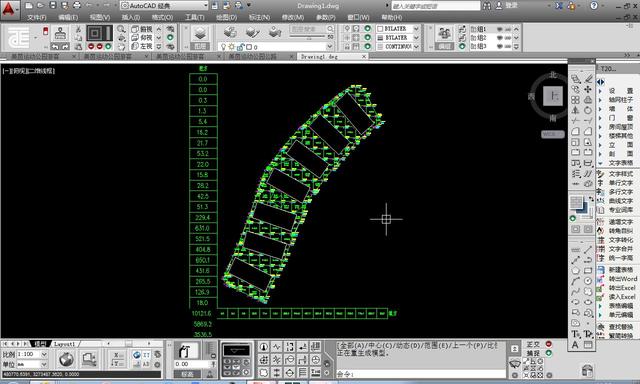The image size is (640, 384).
Task: Click the 转出Excel export icon
Action: click(x=600, y=288)
